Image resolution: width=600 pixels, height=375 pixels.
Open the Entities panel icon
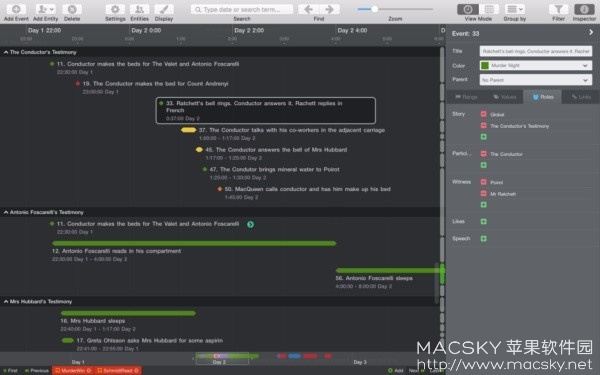(140, 9)
